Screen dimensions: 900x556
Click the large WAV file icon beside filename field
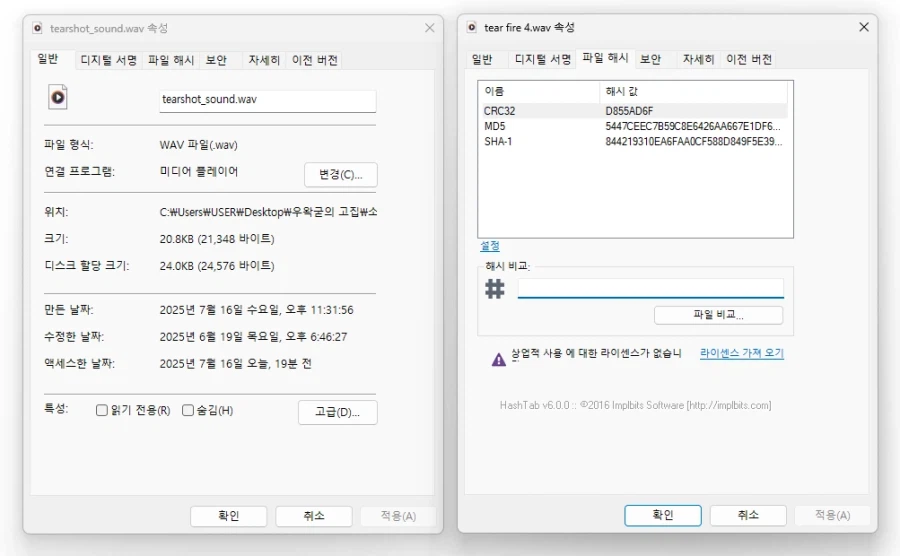[x=57, y=97]
